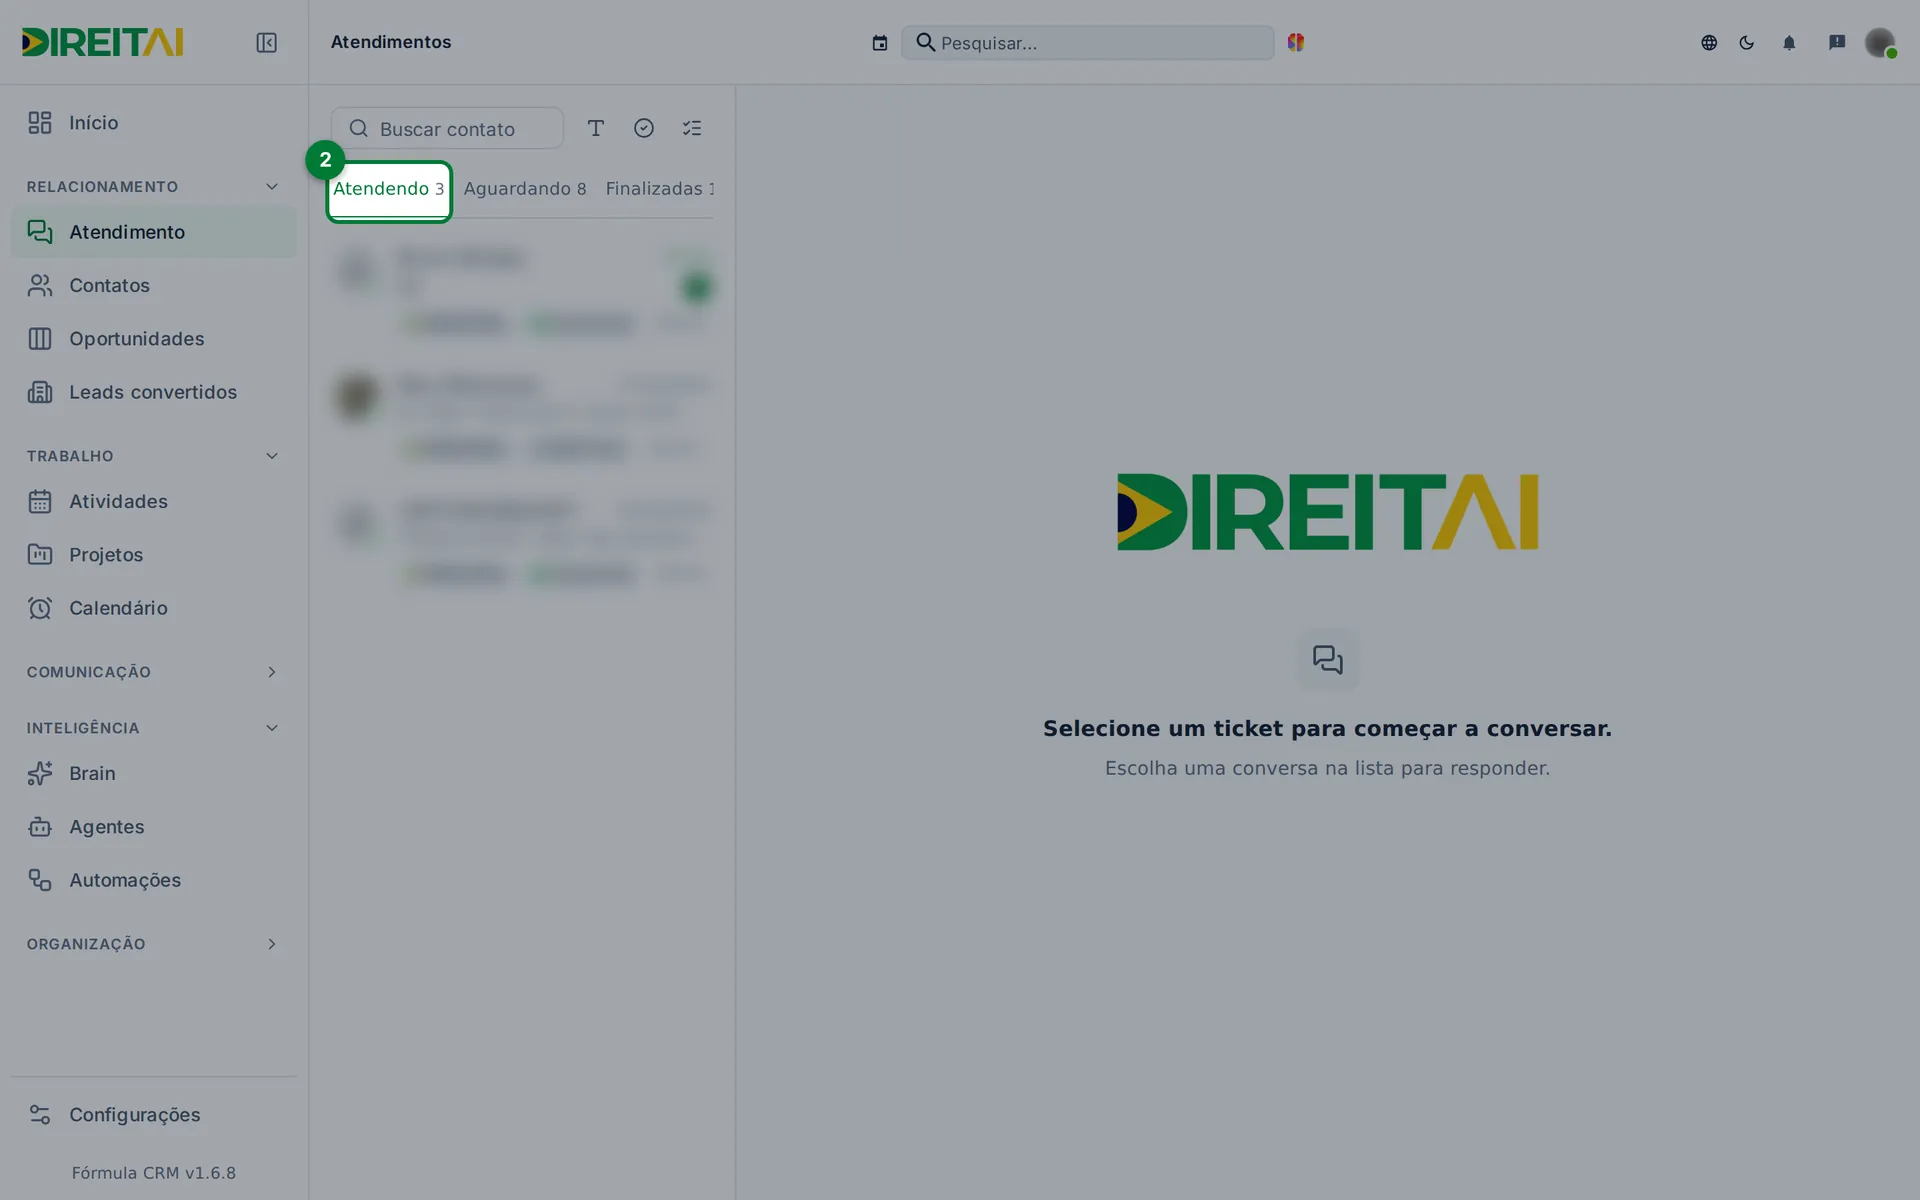Open Oportunidades in the sidebar

click(x=154, y=339)
